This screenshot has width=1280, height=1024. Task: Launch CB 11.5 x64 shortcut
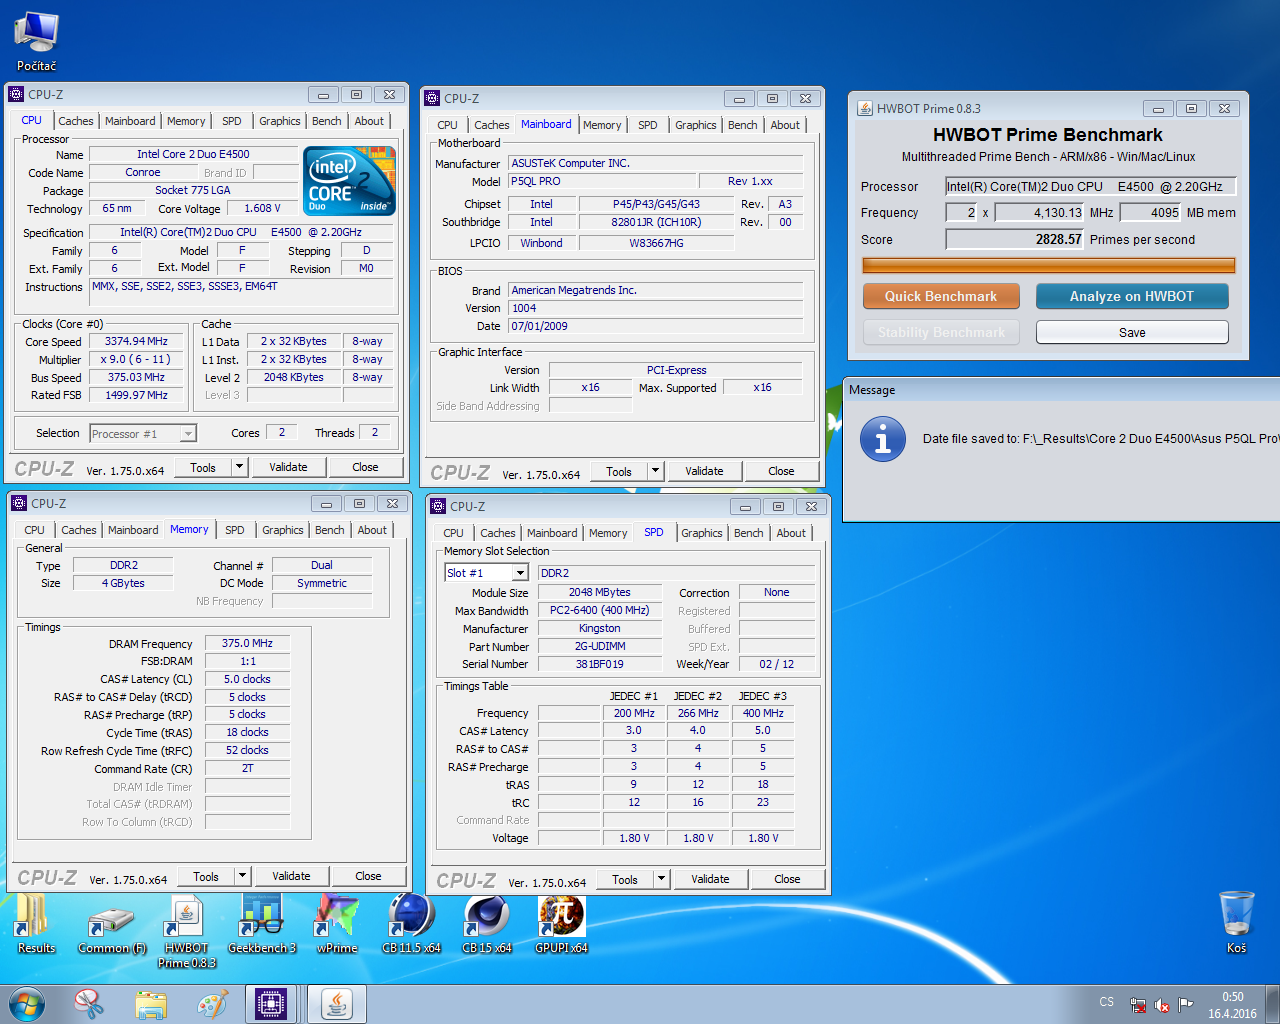tap(411, 925)
